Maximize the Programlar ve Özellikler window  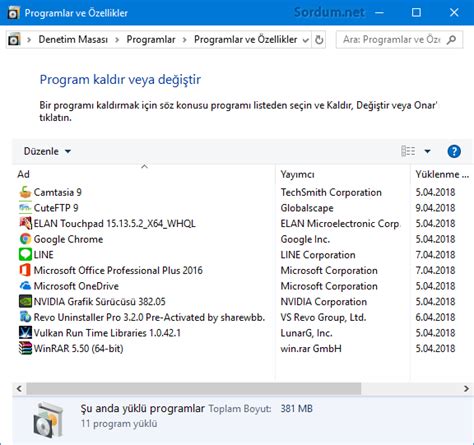[416, 12]
